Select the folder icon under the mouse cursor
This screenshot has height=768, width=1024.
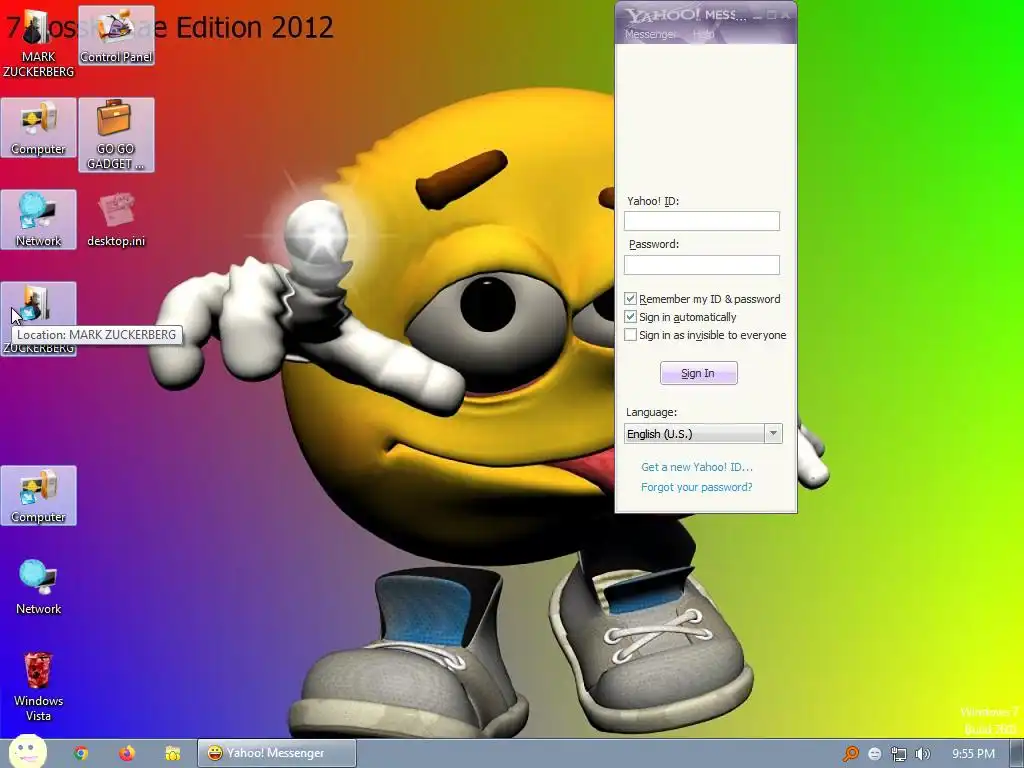point(39,319)
